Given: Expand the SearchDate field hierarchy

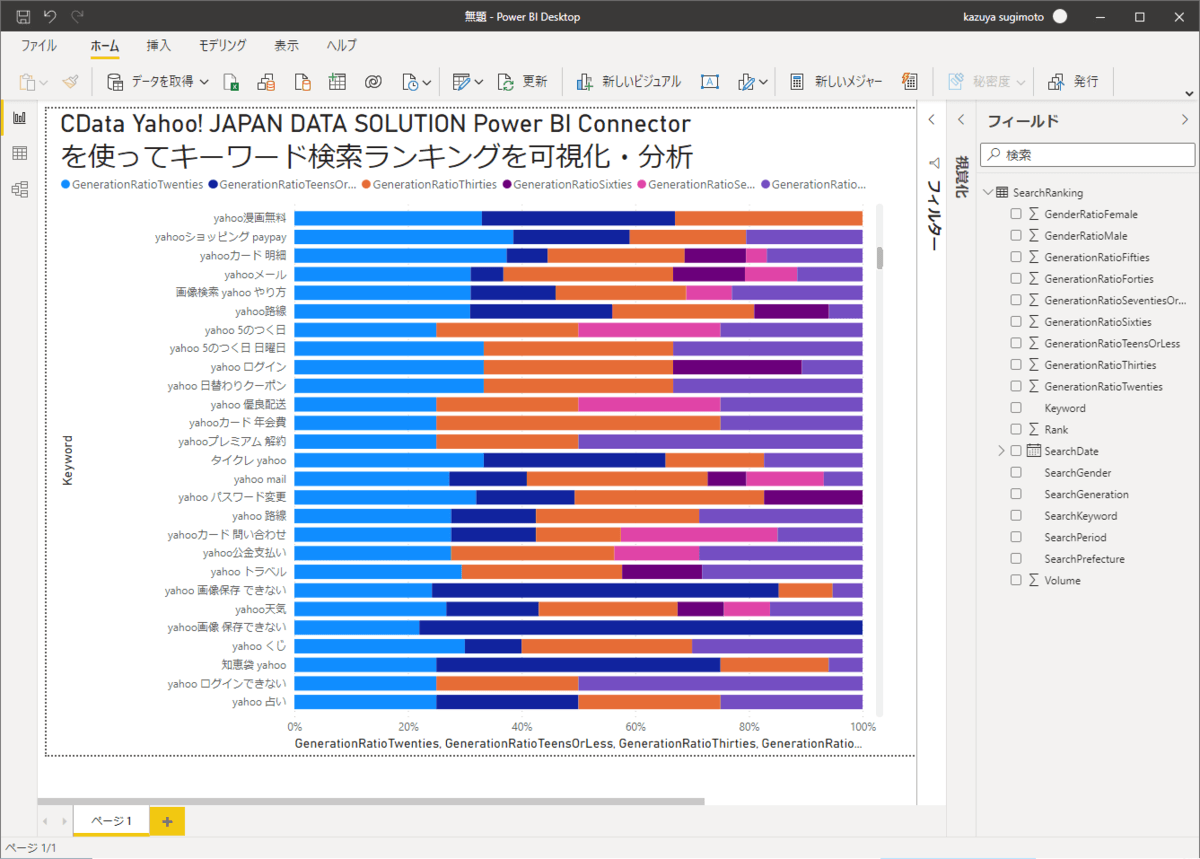Looking at the screenshot, I should click(x=1002, y=450).
